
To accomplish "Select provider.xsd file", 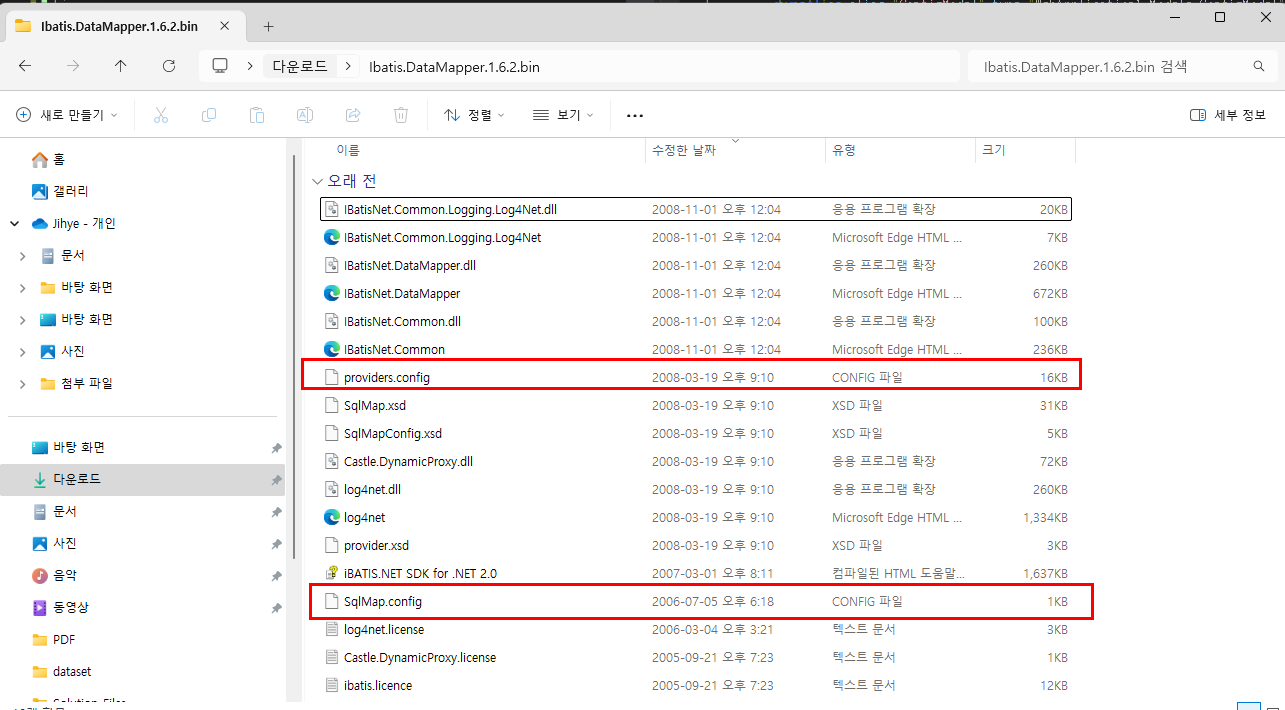I will (x=697, y=546).
